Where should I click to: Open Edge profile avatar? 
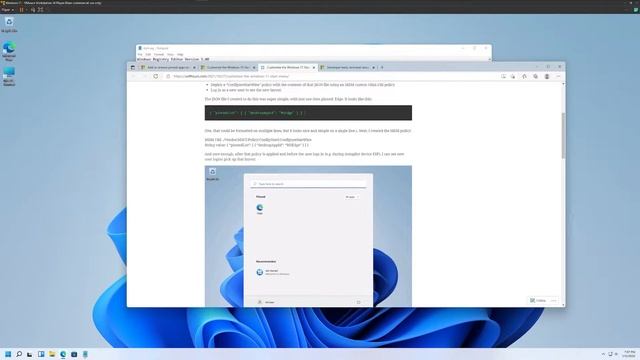[x=547, y=76]
